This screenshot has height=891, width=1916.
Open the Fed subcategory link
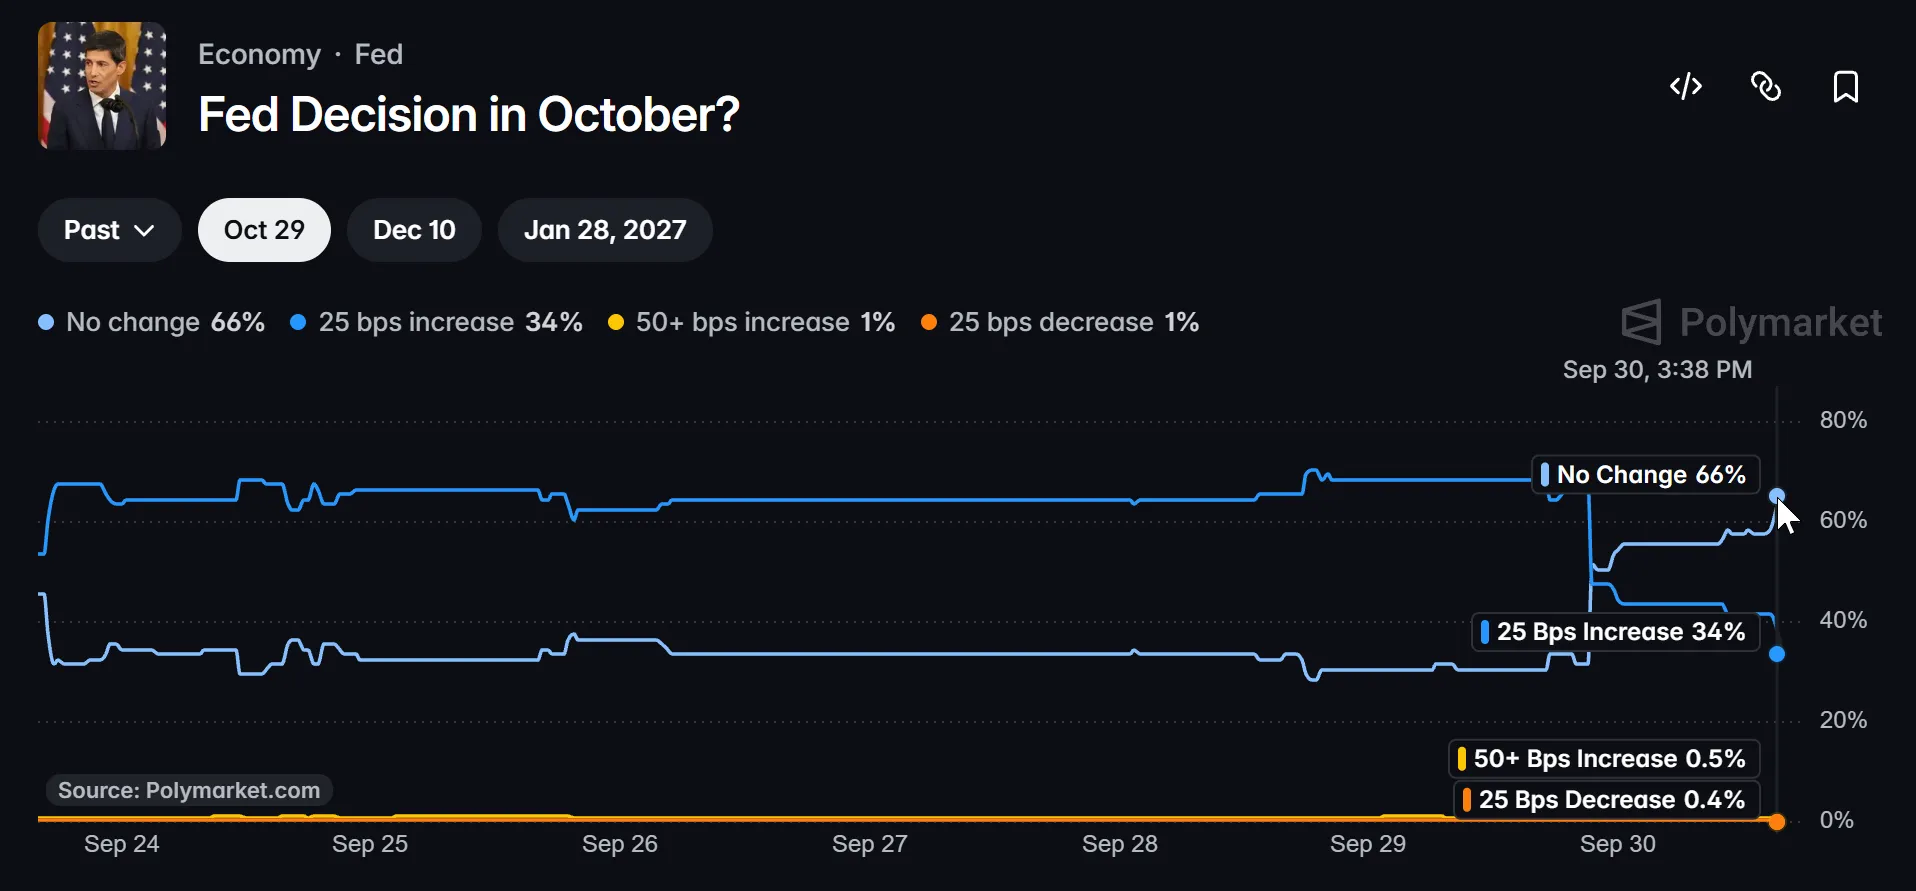[378, 54]
